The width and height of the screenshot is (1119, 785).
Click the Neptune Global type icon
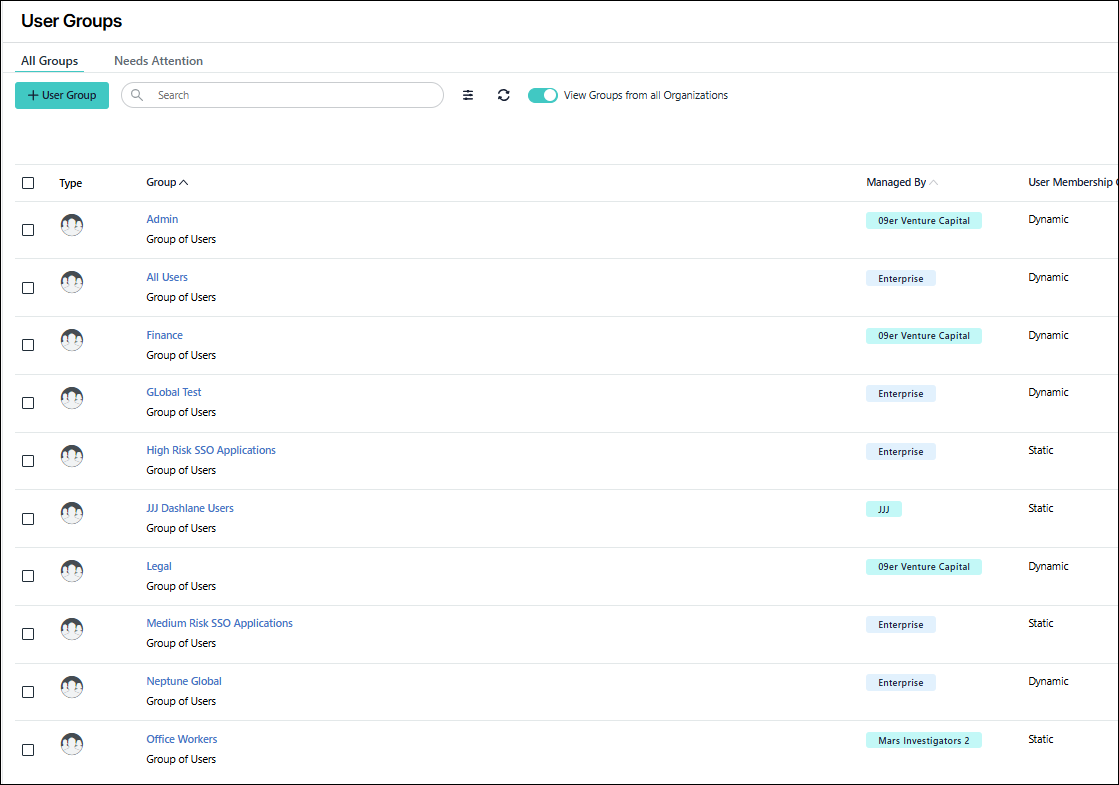point(71,687)
